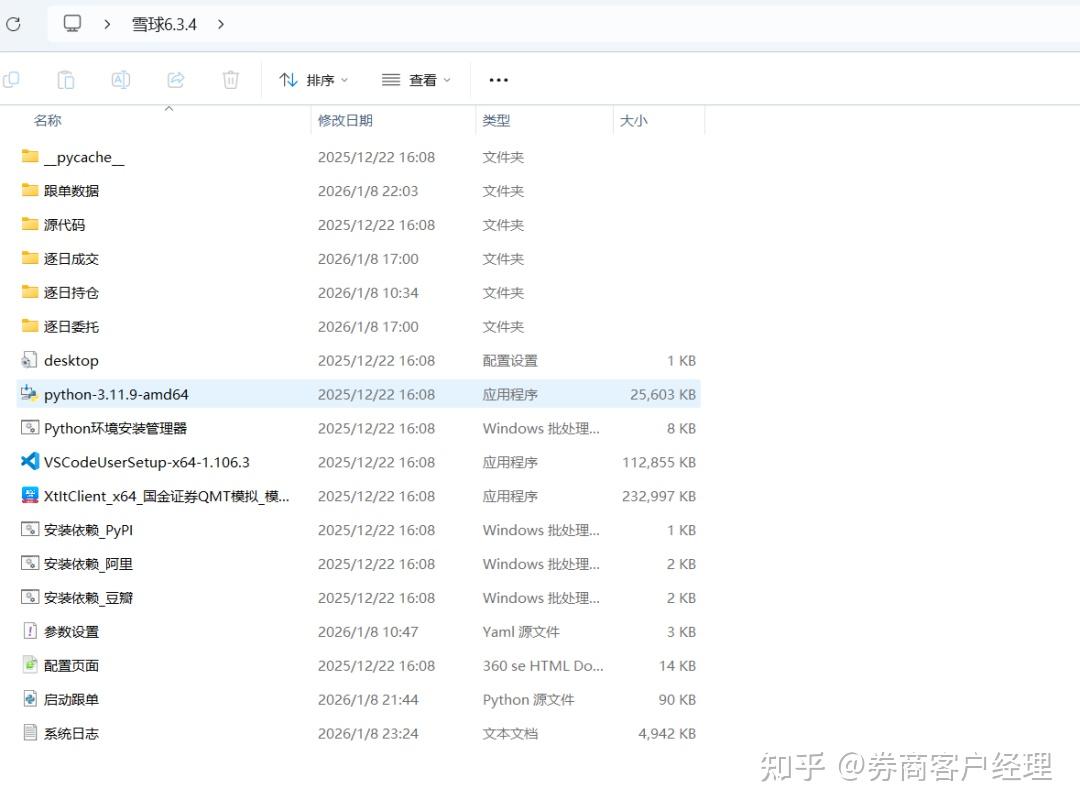This screenshot has height=811, width=1080.
Task: Expand the chevron after the monitor icon
Action: pos(107,24)
